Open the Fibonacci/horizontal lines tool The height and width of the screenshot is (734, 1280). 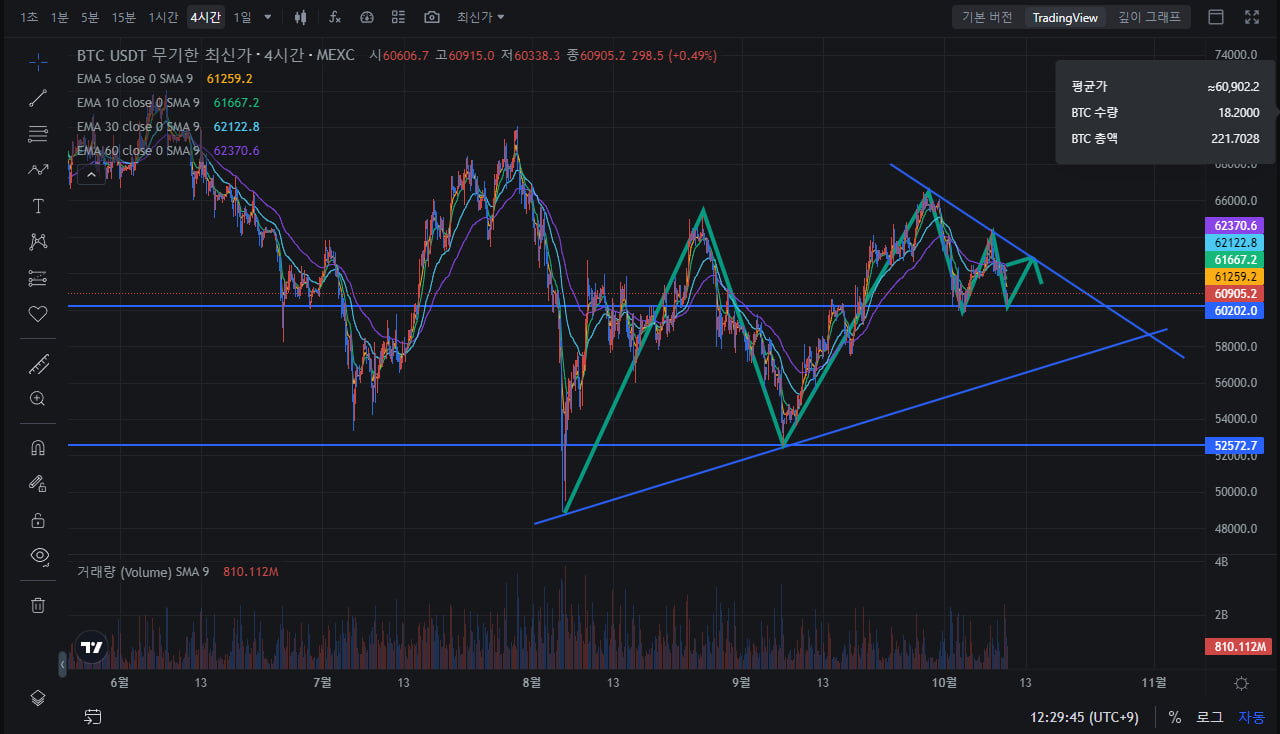click(x=38, y=134)
